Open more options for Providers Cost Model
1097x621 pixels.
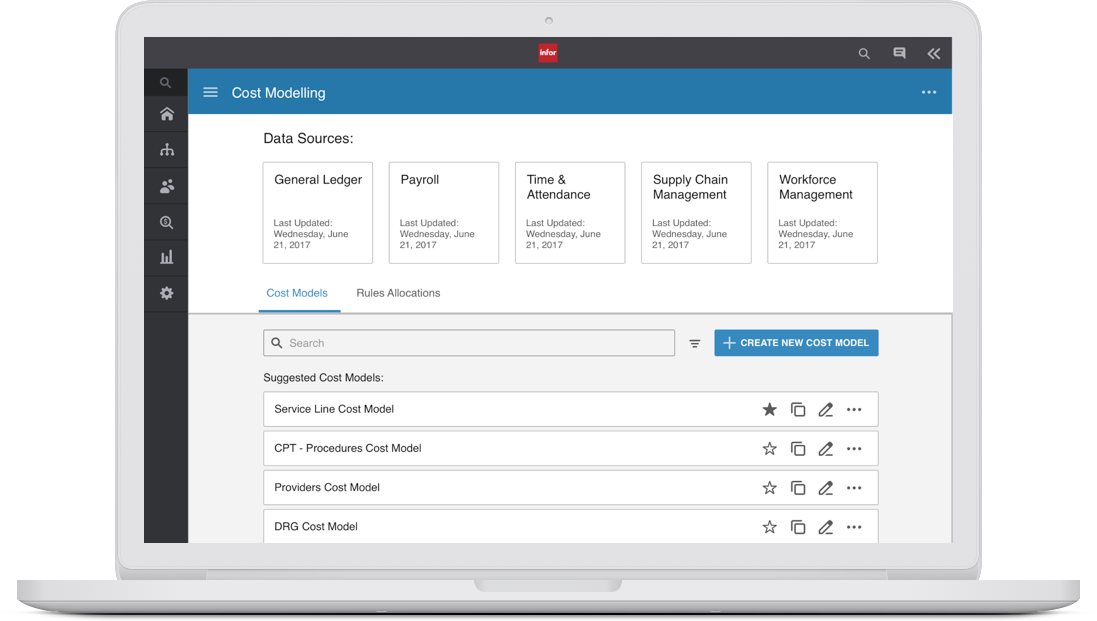(x=854, y=488)
